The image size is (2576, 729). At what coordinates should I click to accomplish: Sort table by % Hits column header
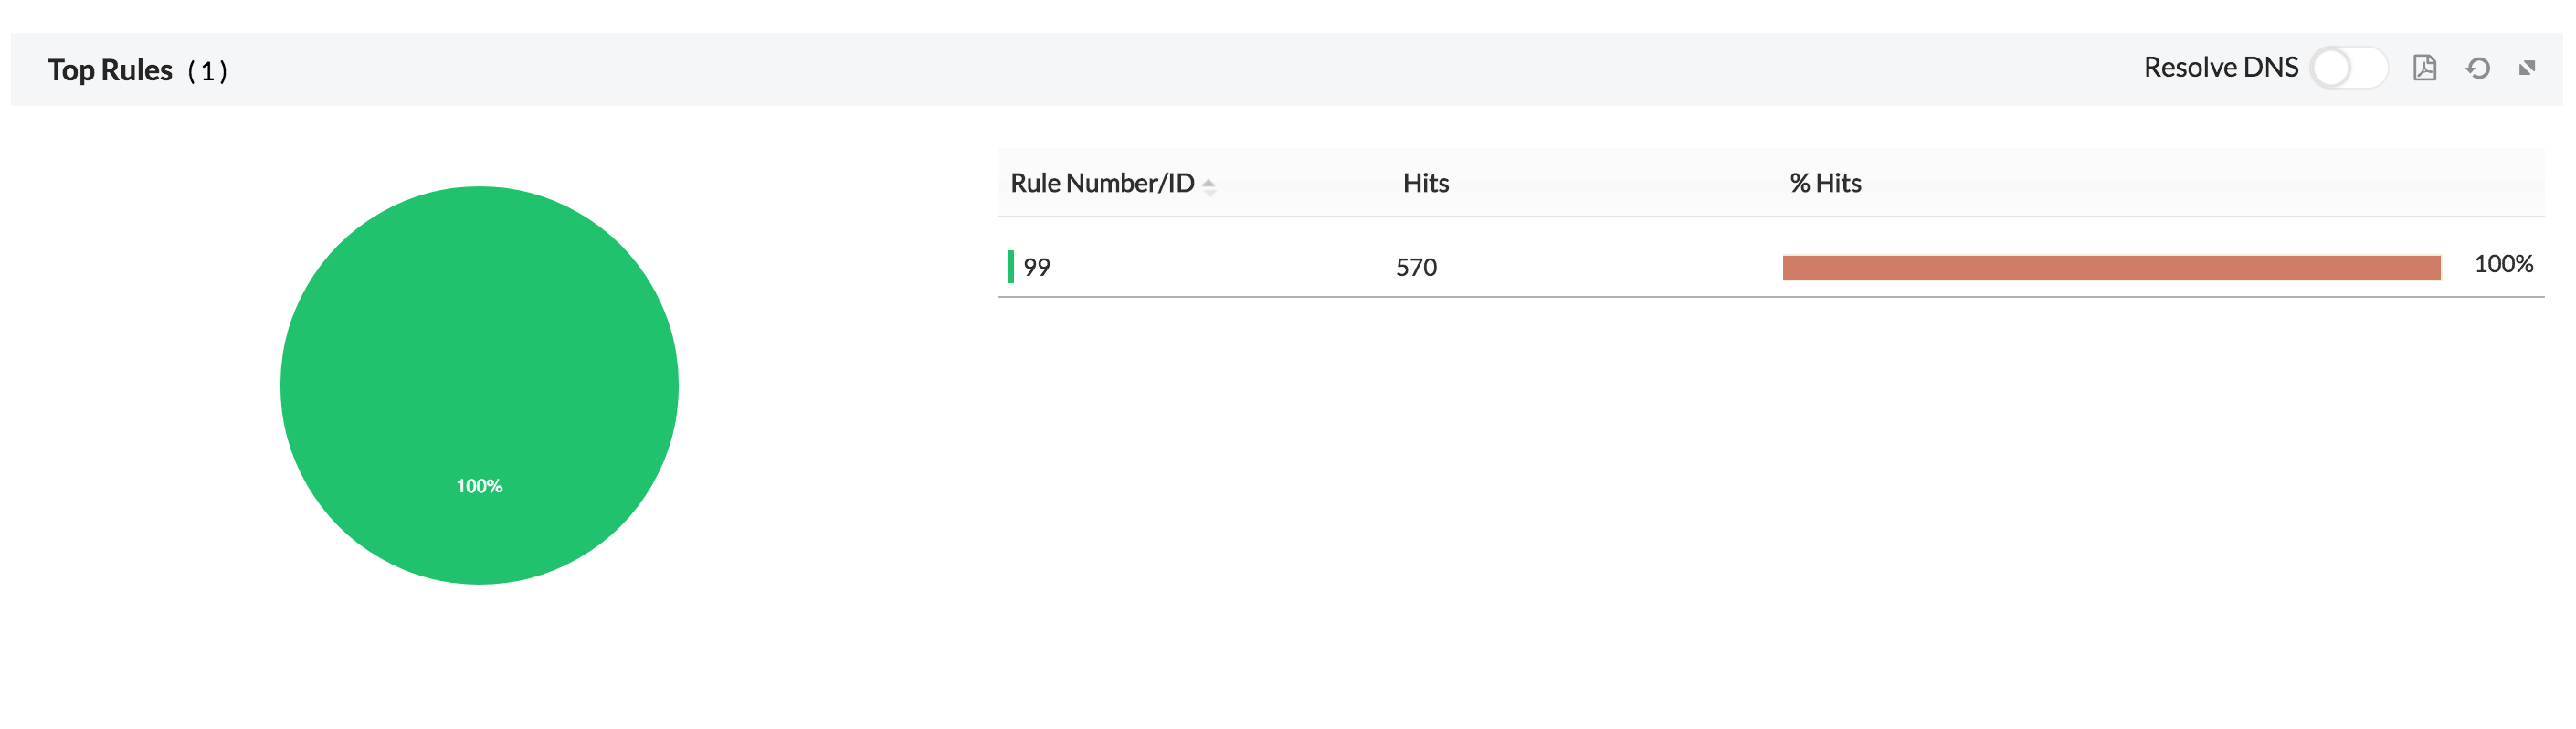point(1825,183)
